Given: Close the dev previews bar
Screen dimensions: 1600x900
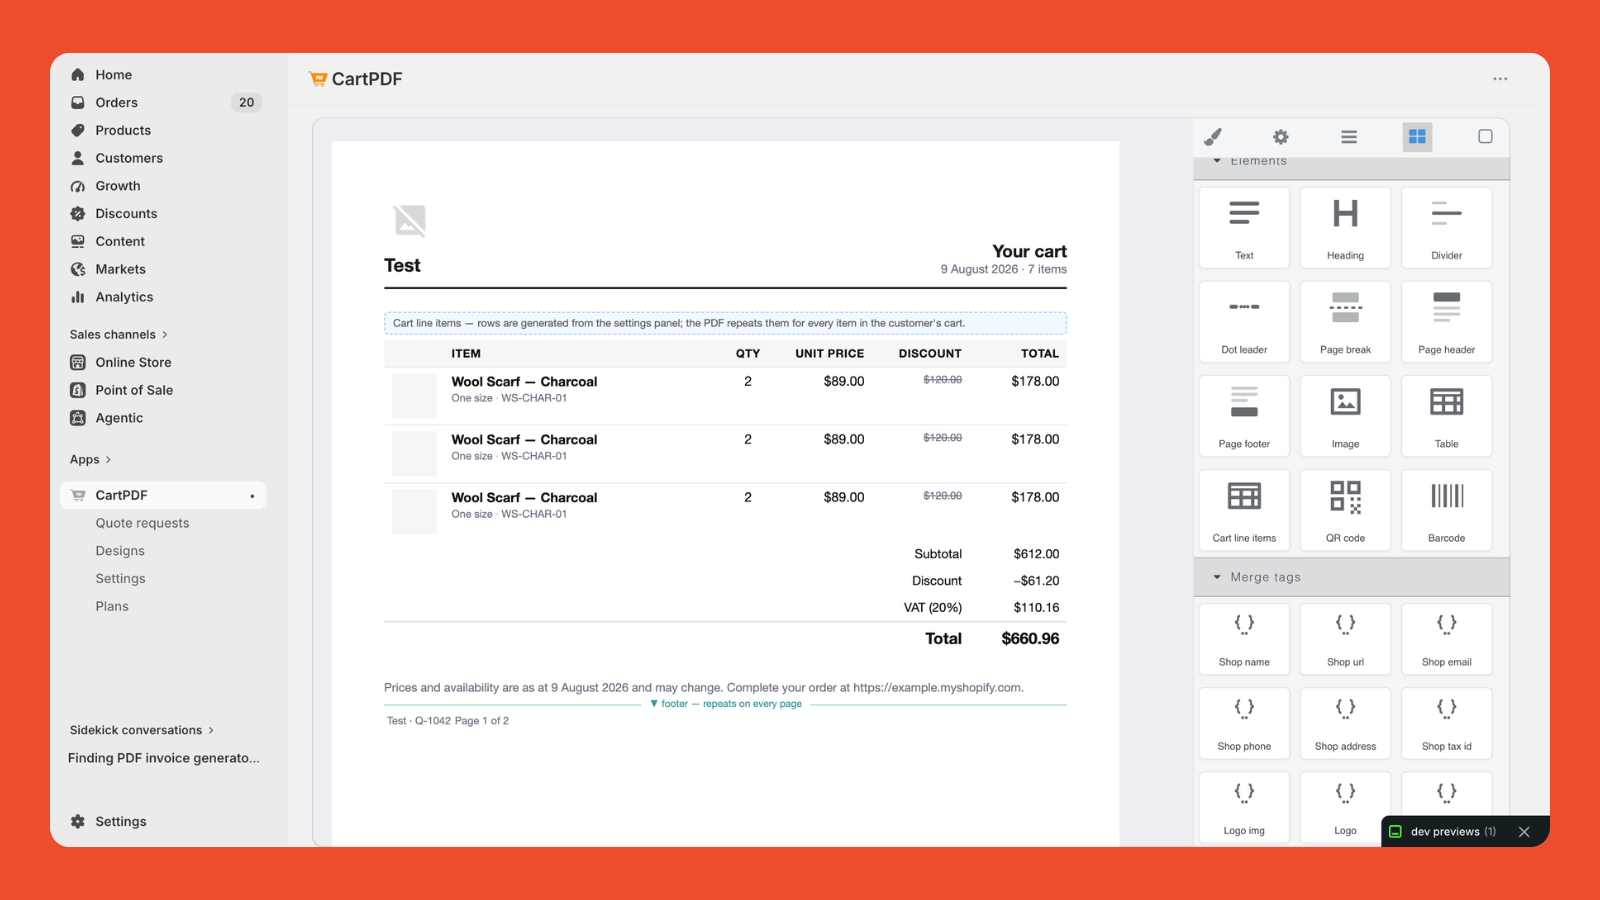Looking at the screenshot, I should tap(1524, 832).
